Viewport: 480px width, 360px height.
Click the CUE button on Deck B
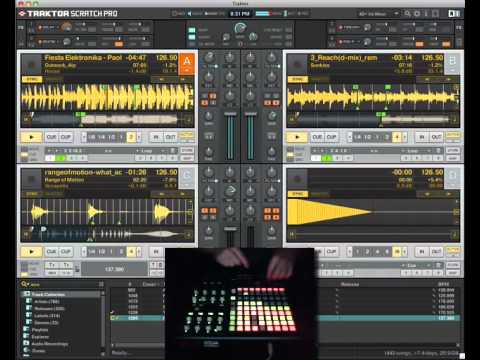[317, 137]
